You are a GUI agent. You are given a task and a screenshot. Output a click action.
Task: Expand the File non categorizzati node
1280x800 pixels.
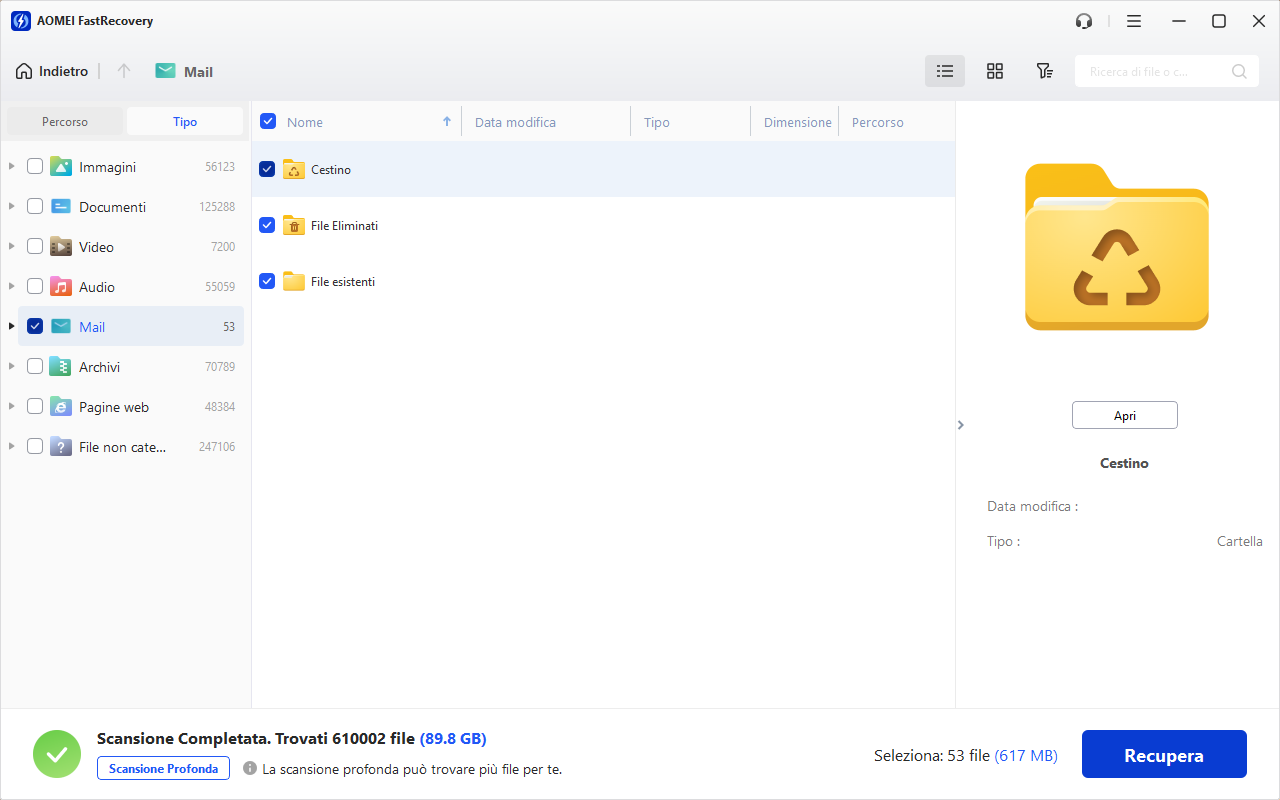(x=11, y=446)
